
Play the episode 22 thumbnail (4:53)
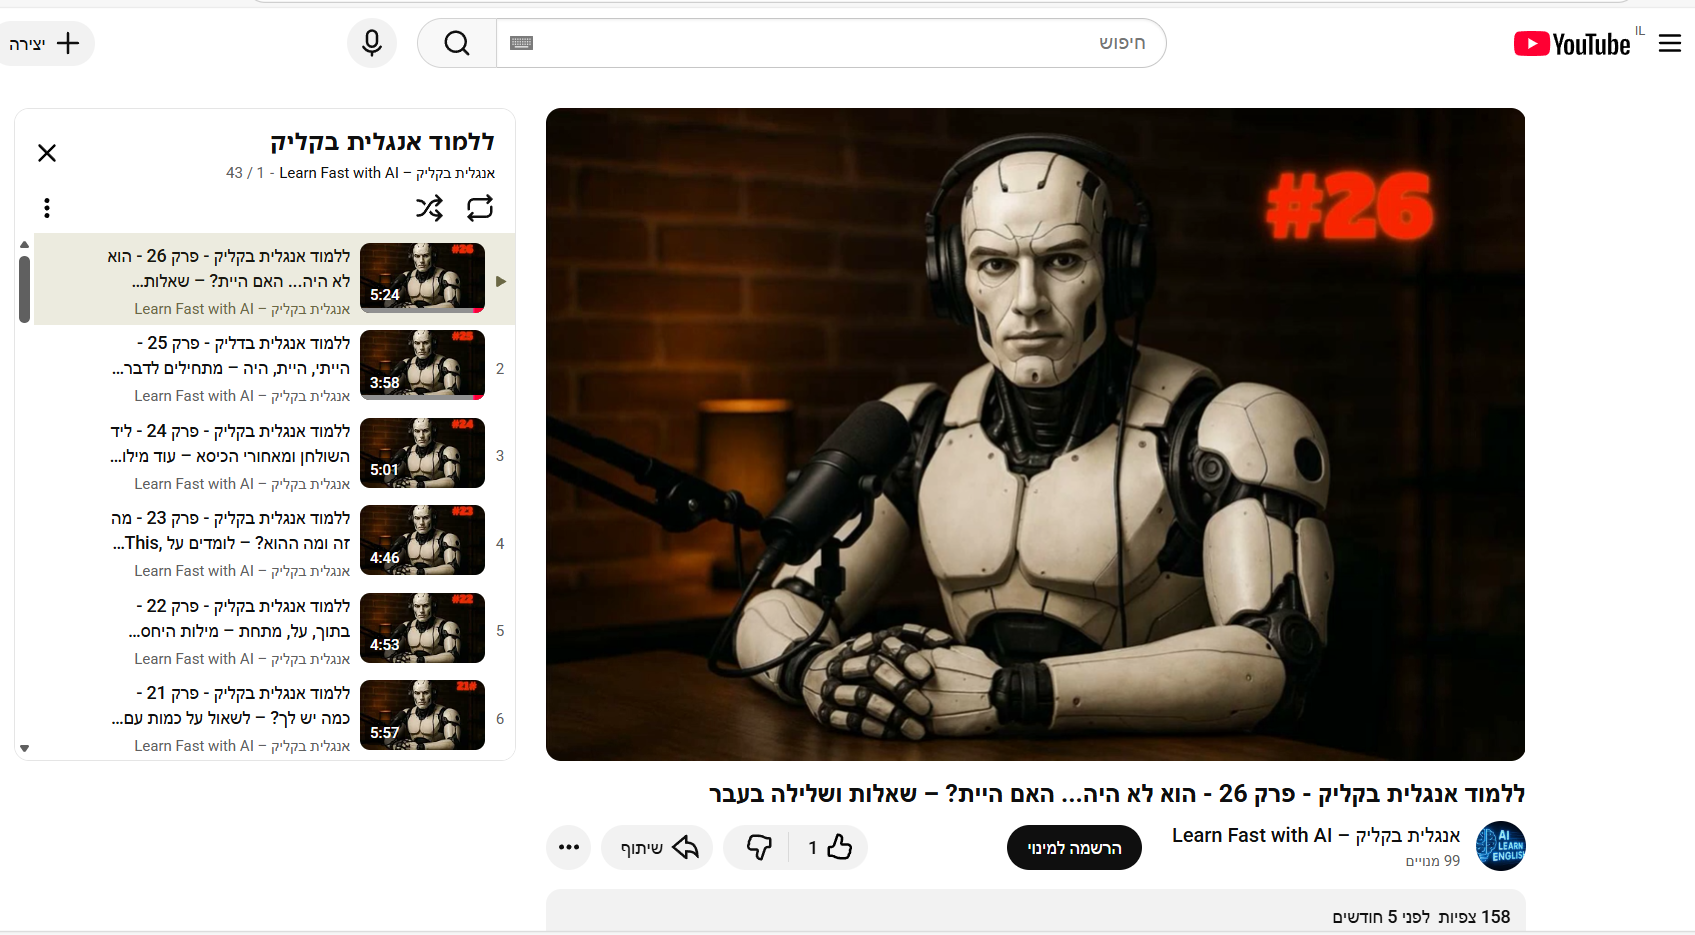click(x=422, y=628)
